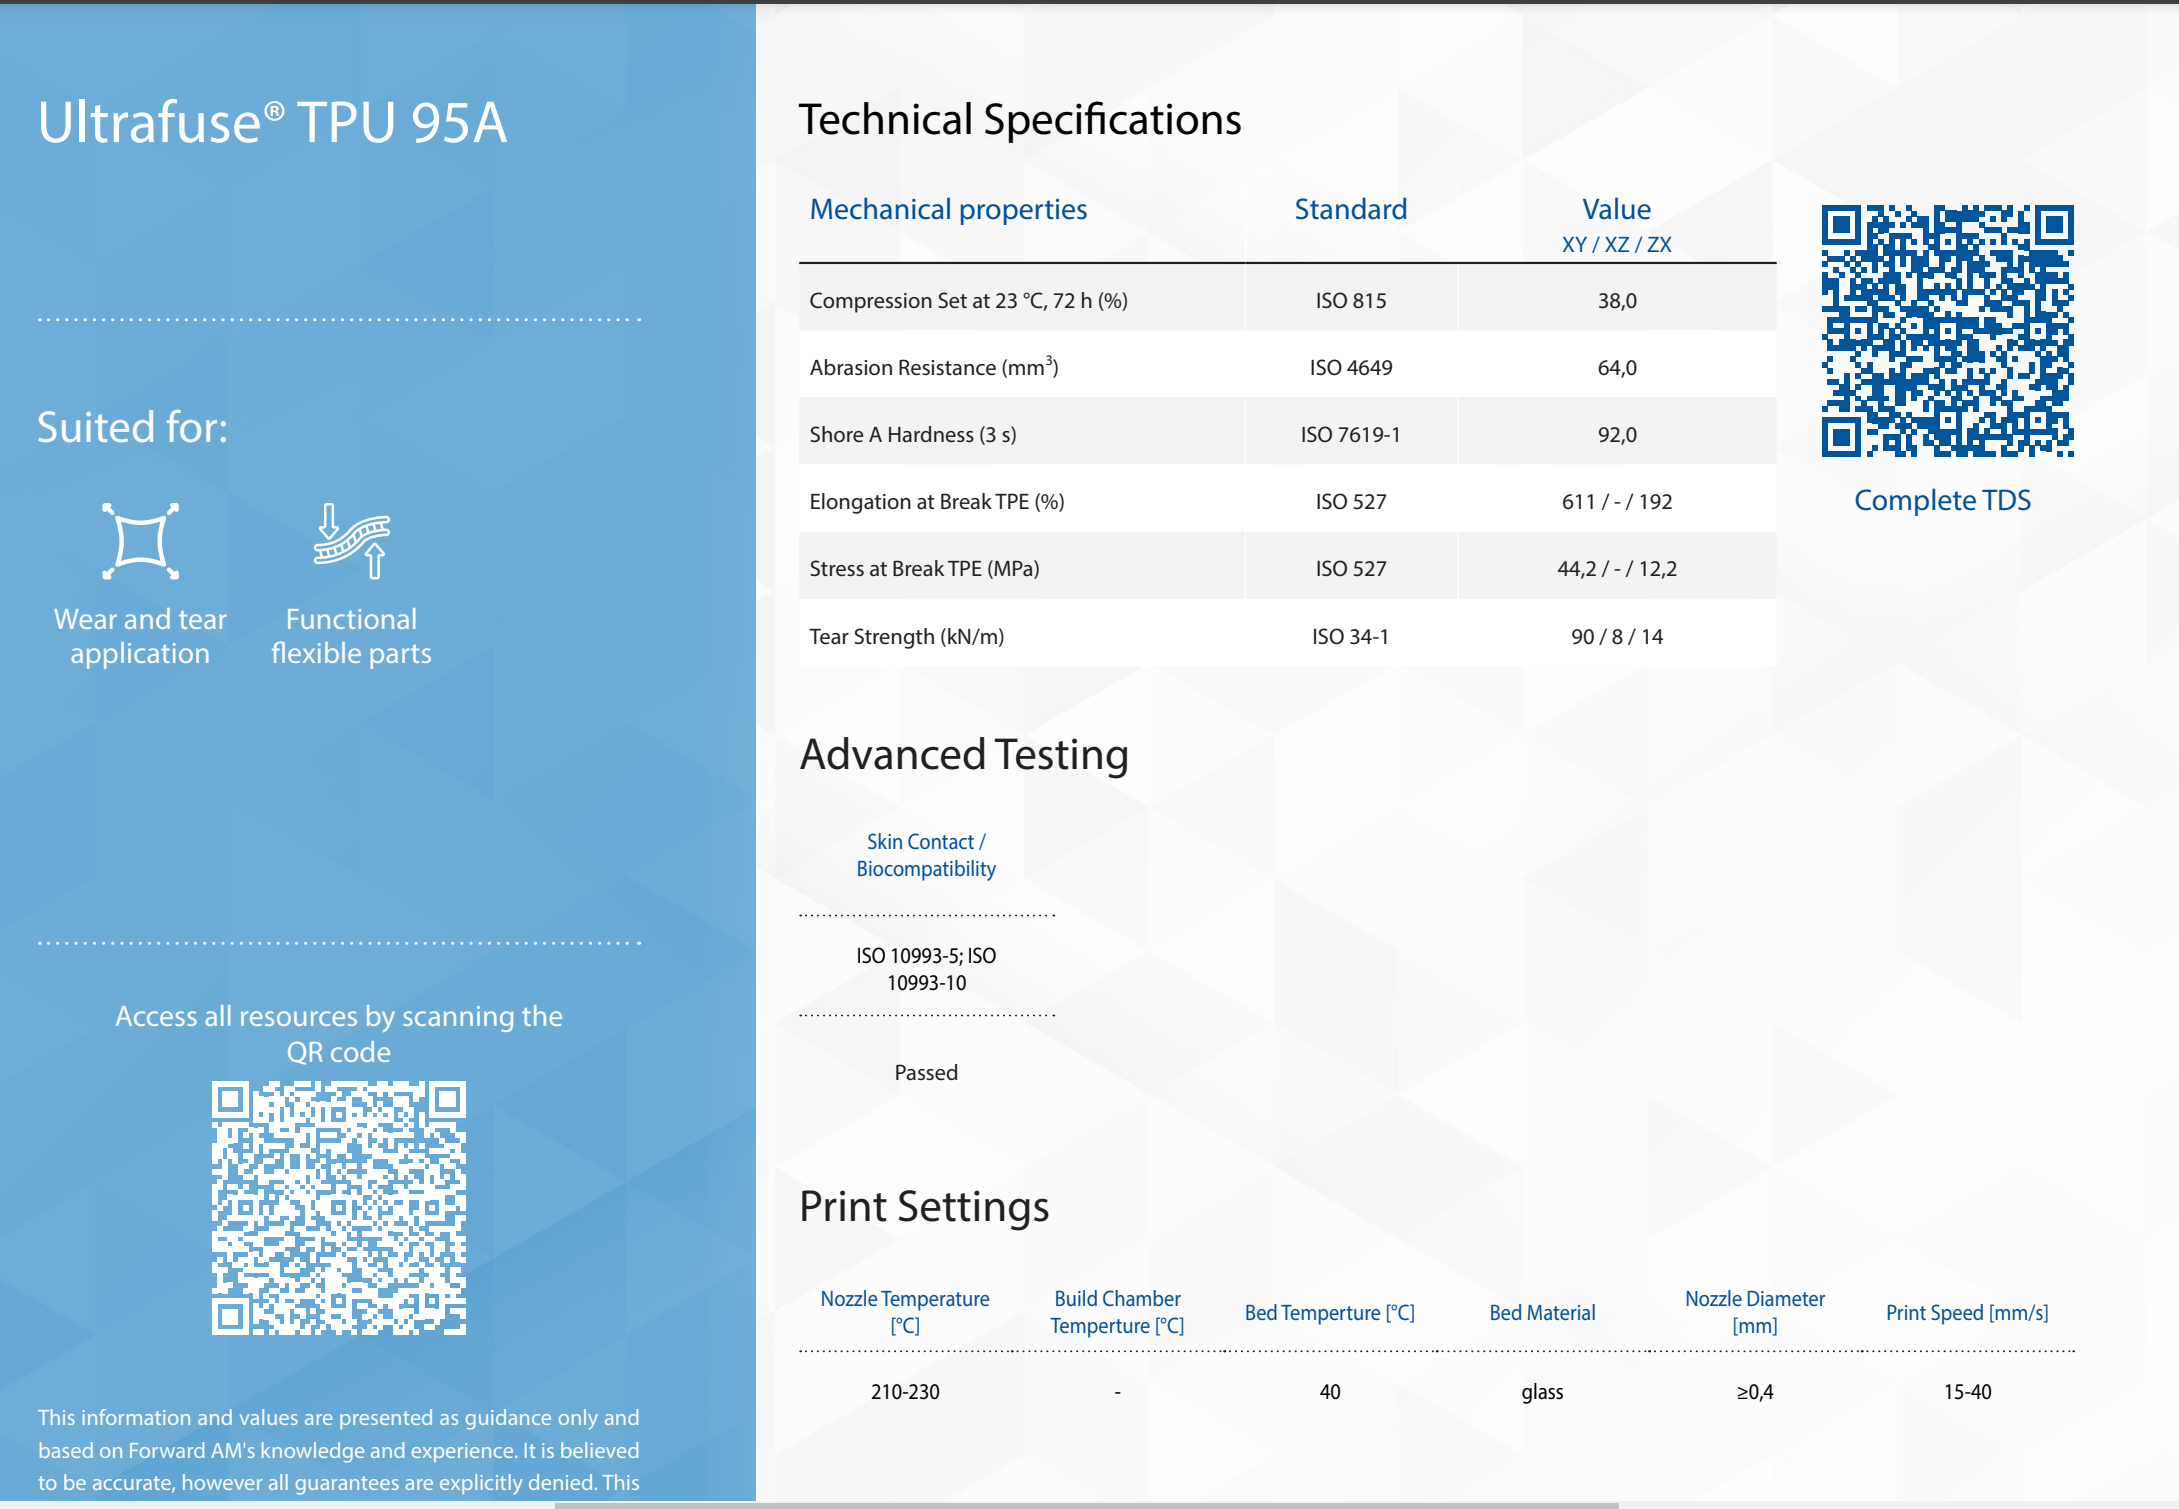Click the ISO 815 standard cell
The height and width of the screenshot is (1509, 2179).
pyautogui.click(x=1350, y=301)
